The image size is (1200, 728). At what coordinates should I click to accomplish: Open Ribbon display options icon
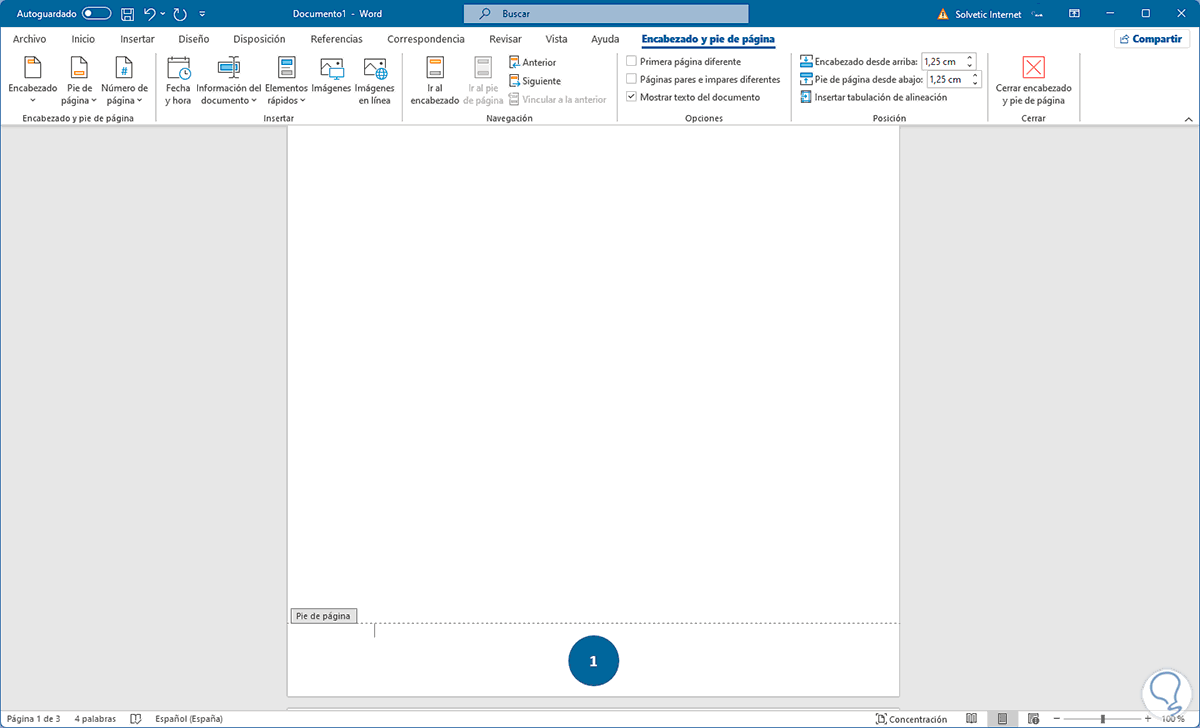(1074, 14)
